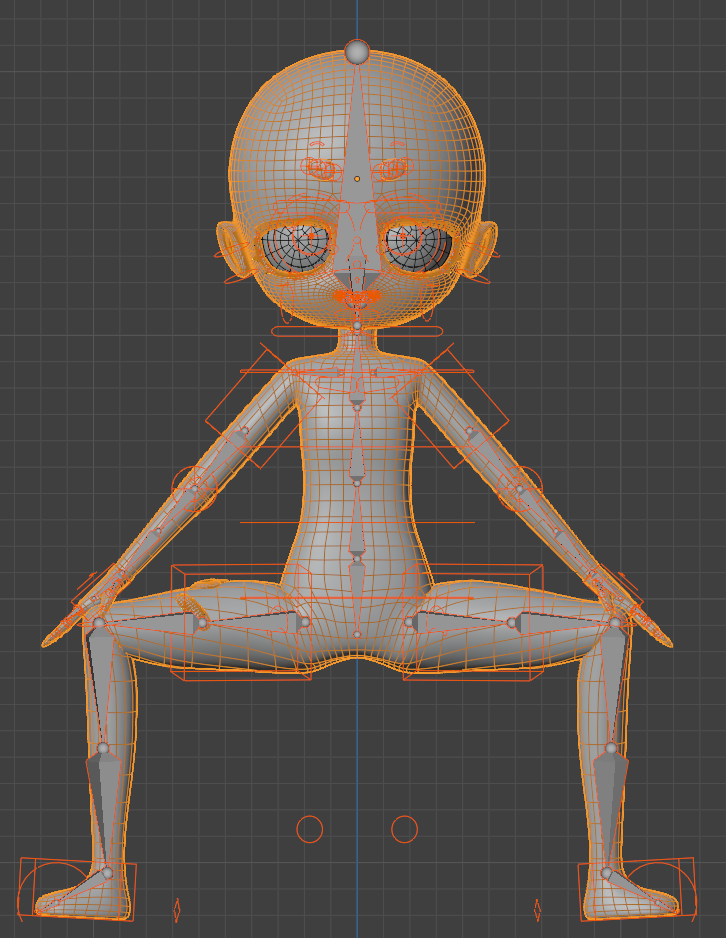Image resolution: width=726 pixels, height=938 pixels.
Task: Click the circle control on viewer's right between the legs
Action: 404,829
